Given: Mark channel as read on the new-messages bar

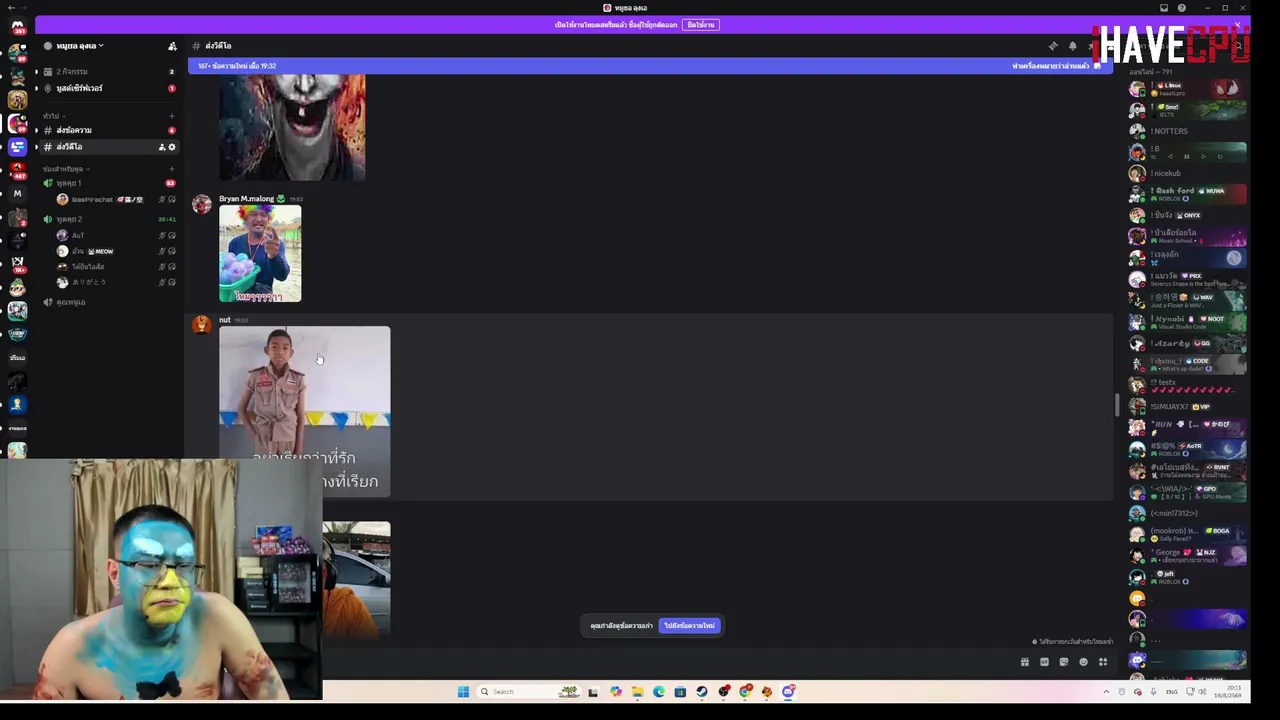Looking at the screenshot, I should [x=1056, y=66].
